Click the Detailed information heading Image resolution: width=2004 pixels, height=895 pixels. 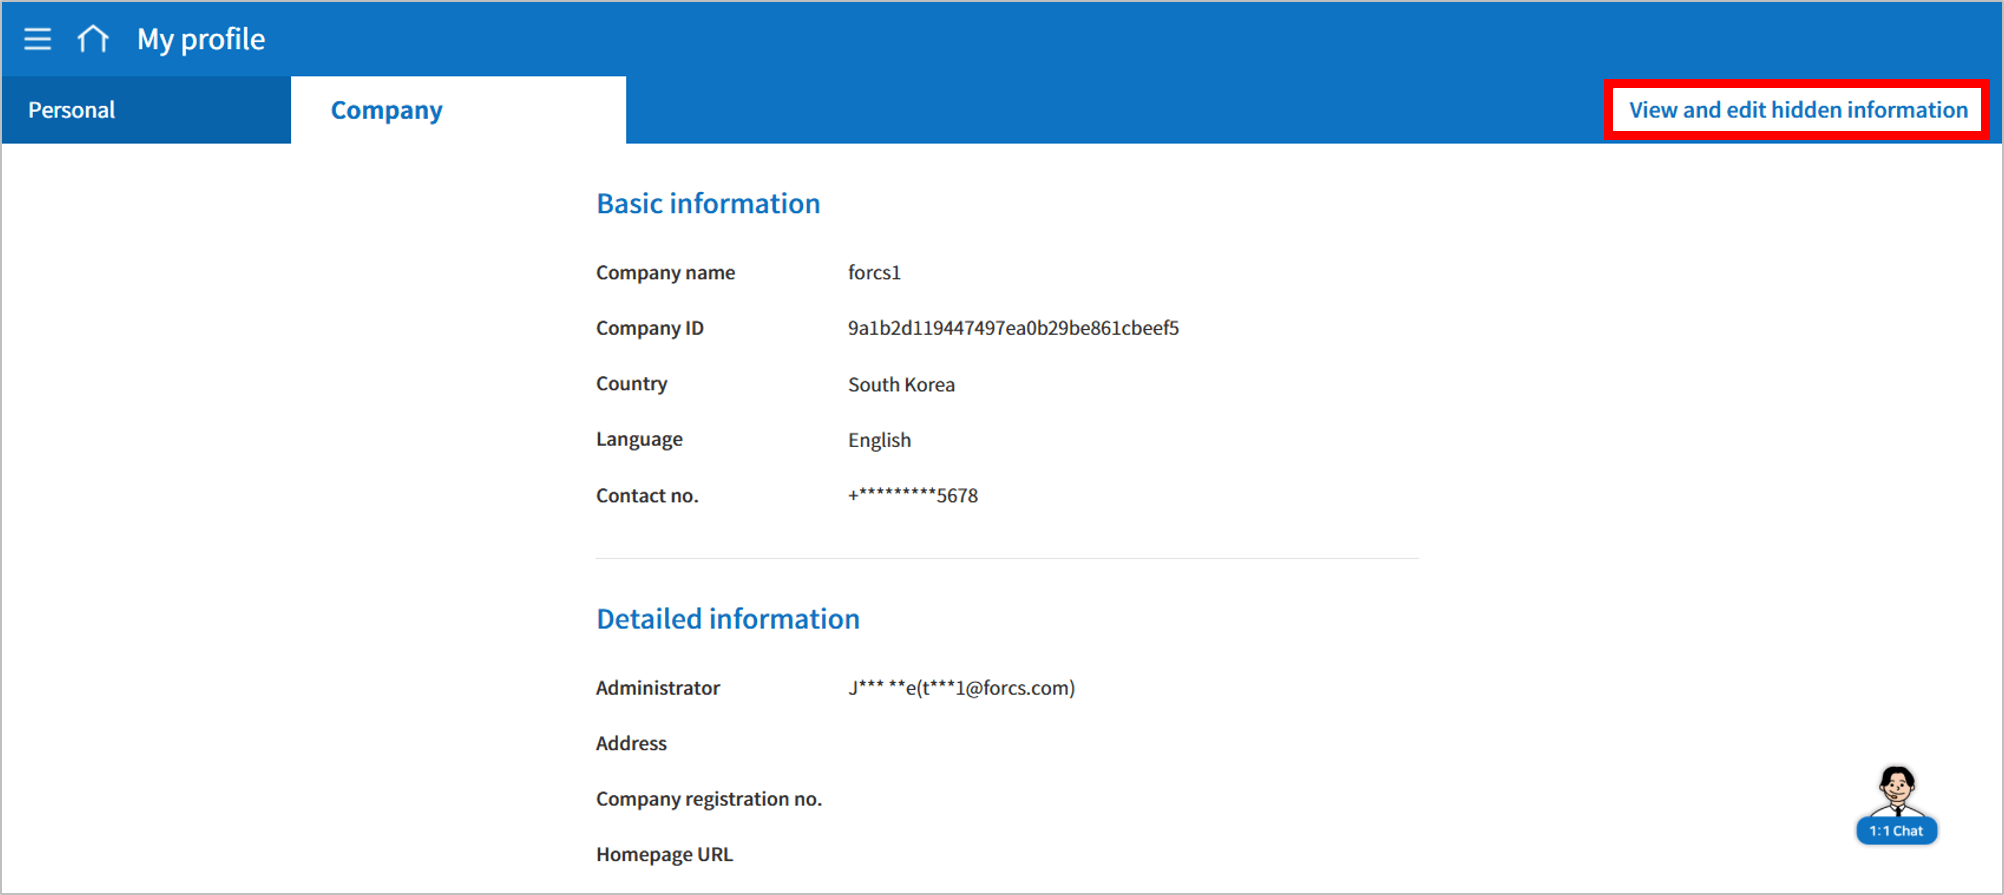point(727,619)
